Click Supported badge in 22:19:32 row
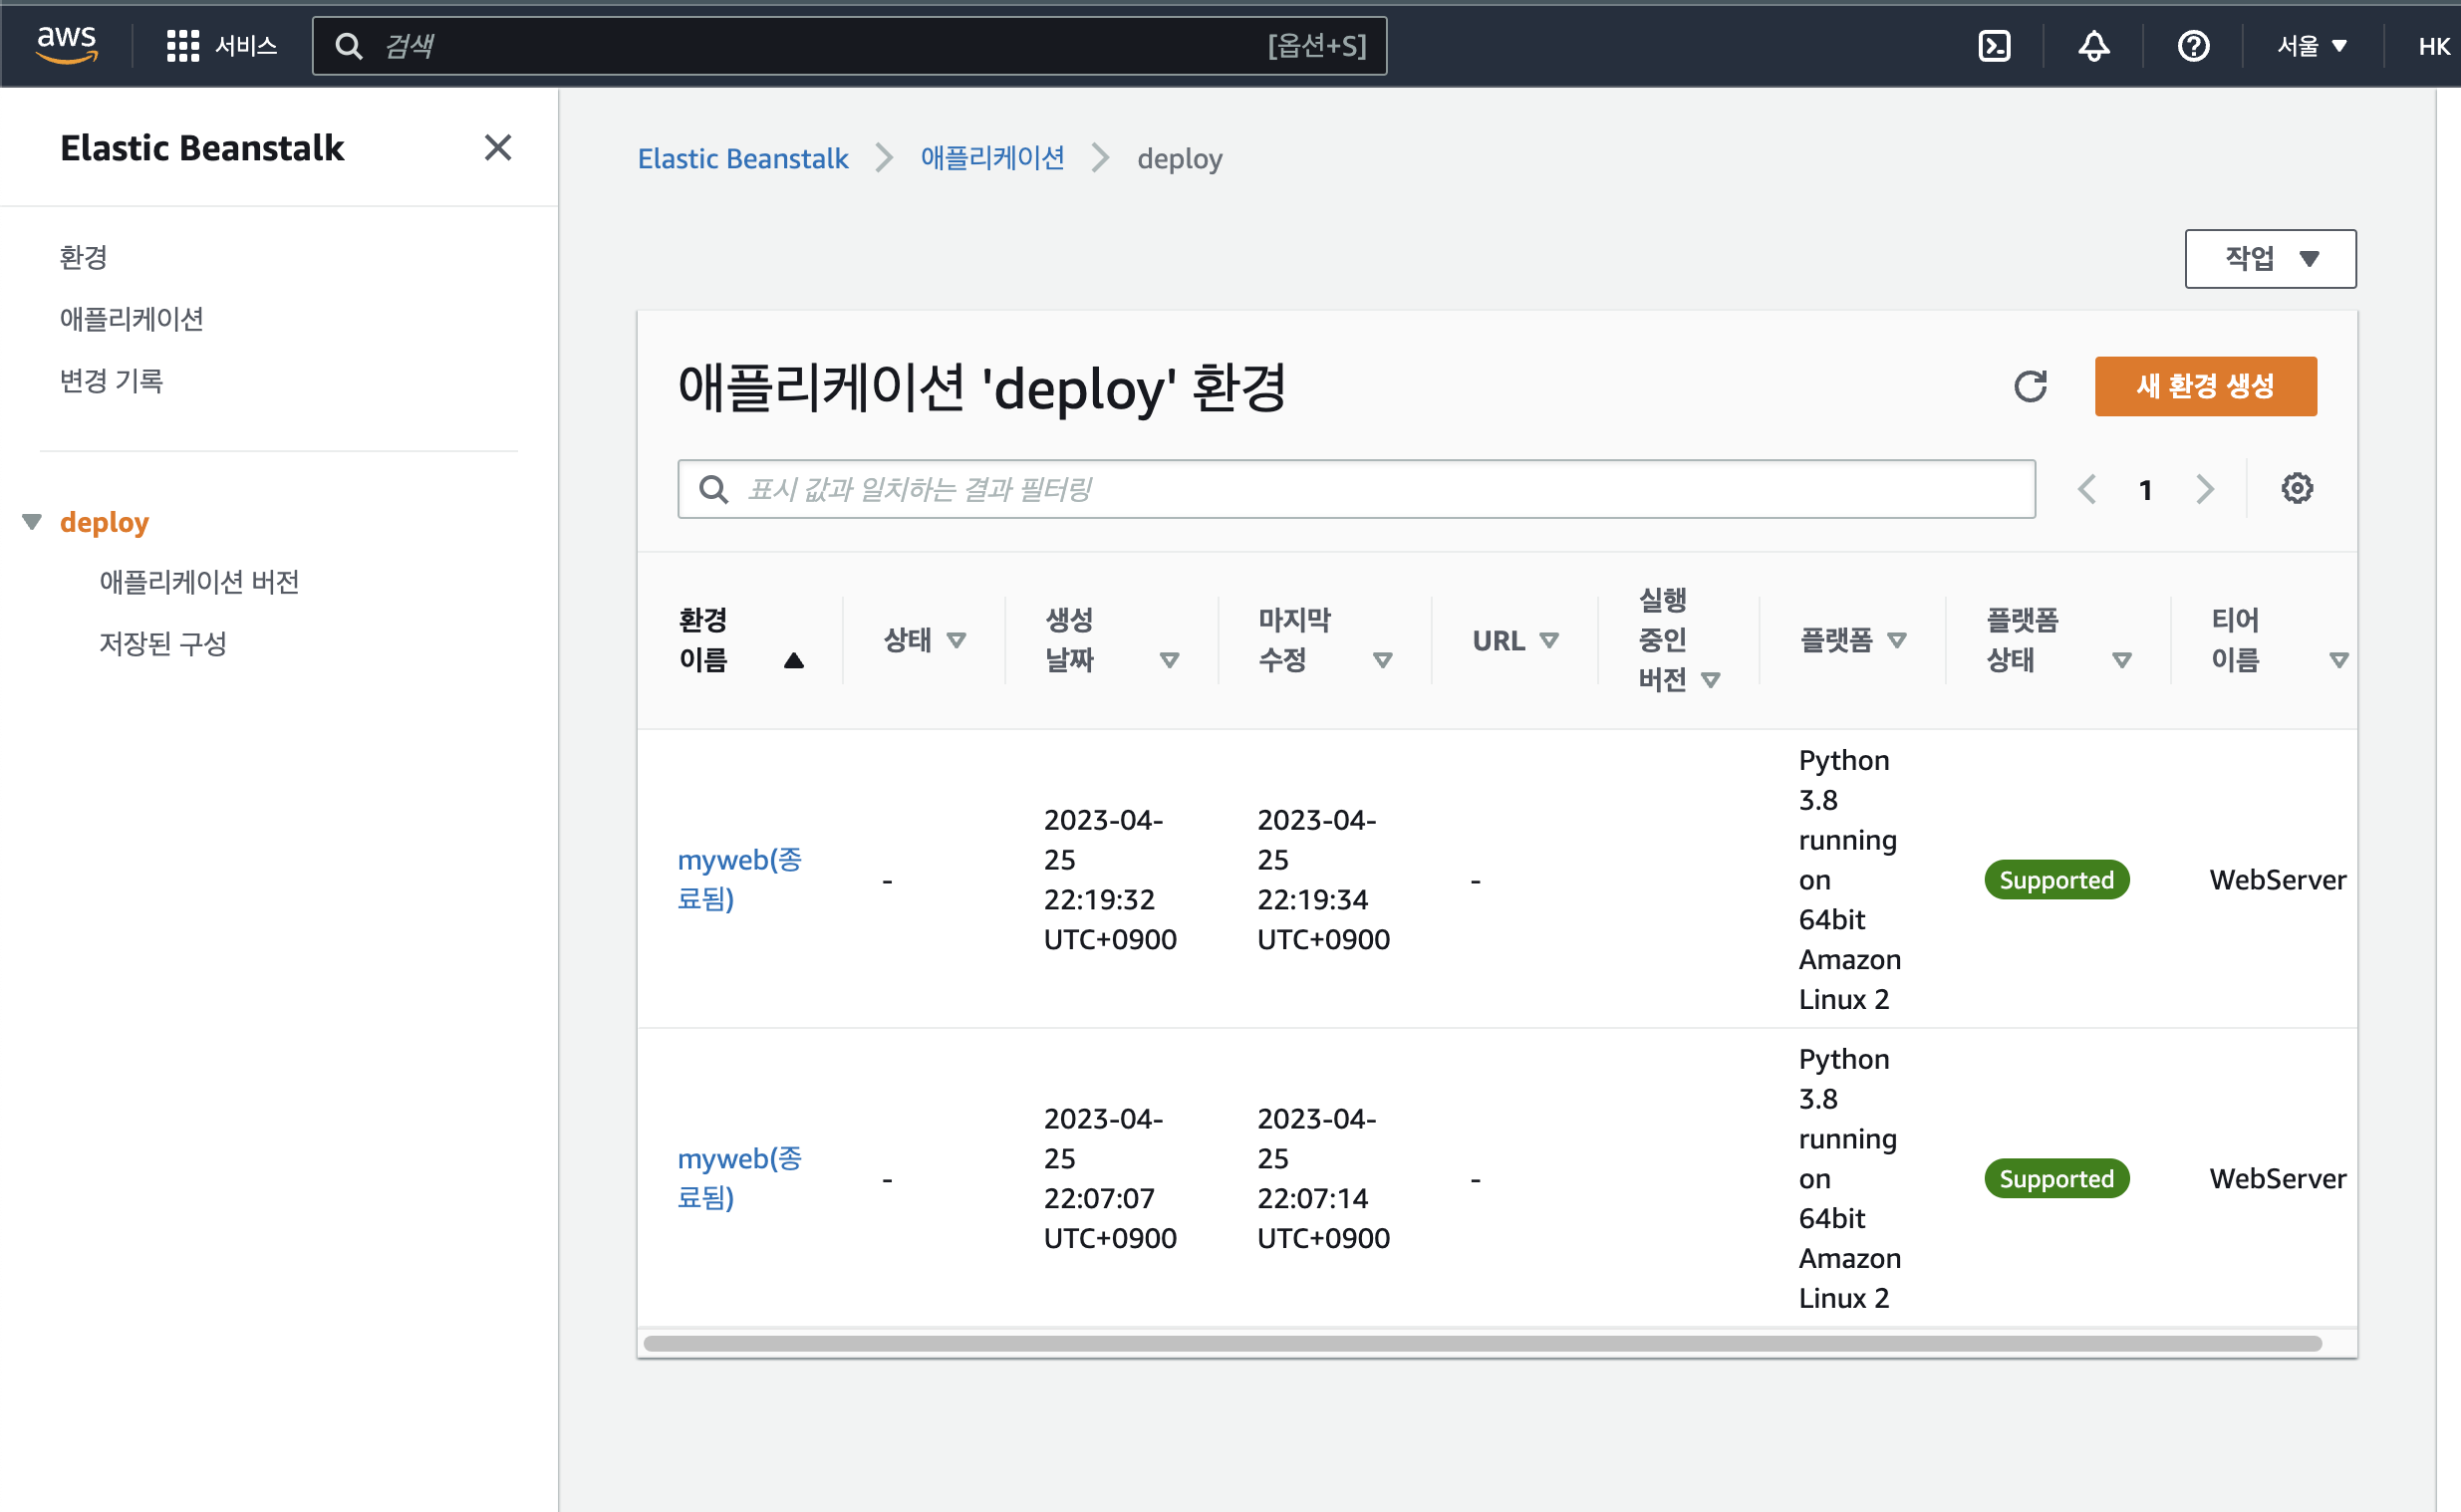 (2056, 880)
